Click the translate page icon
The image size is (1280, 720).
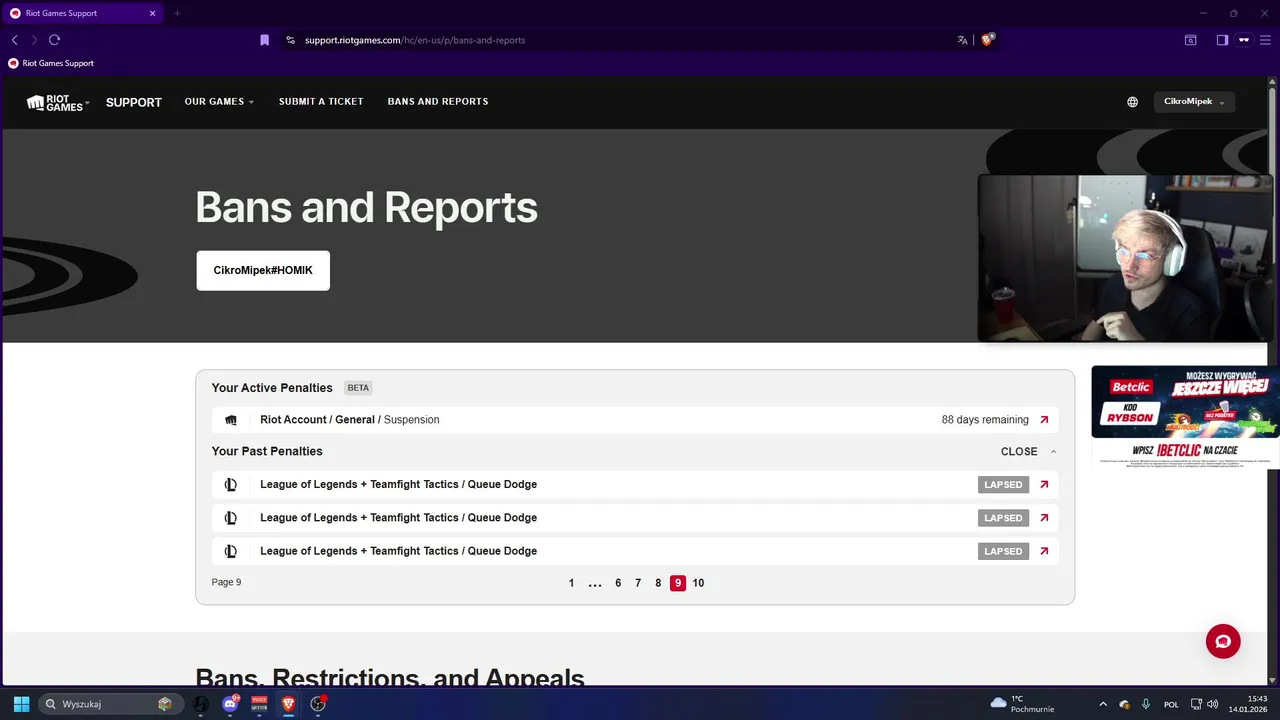click(x=962, y=40)
